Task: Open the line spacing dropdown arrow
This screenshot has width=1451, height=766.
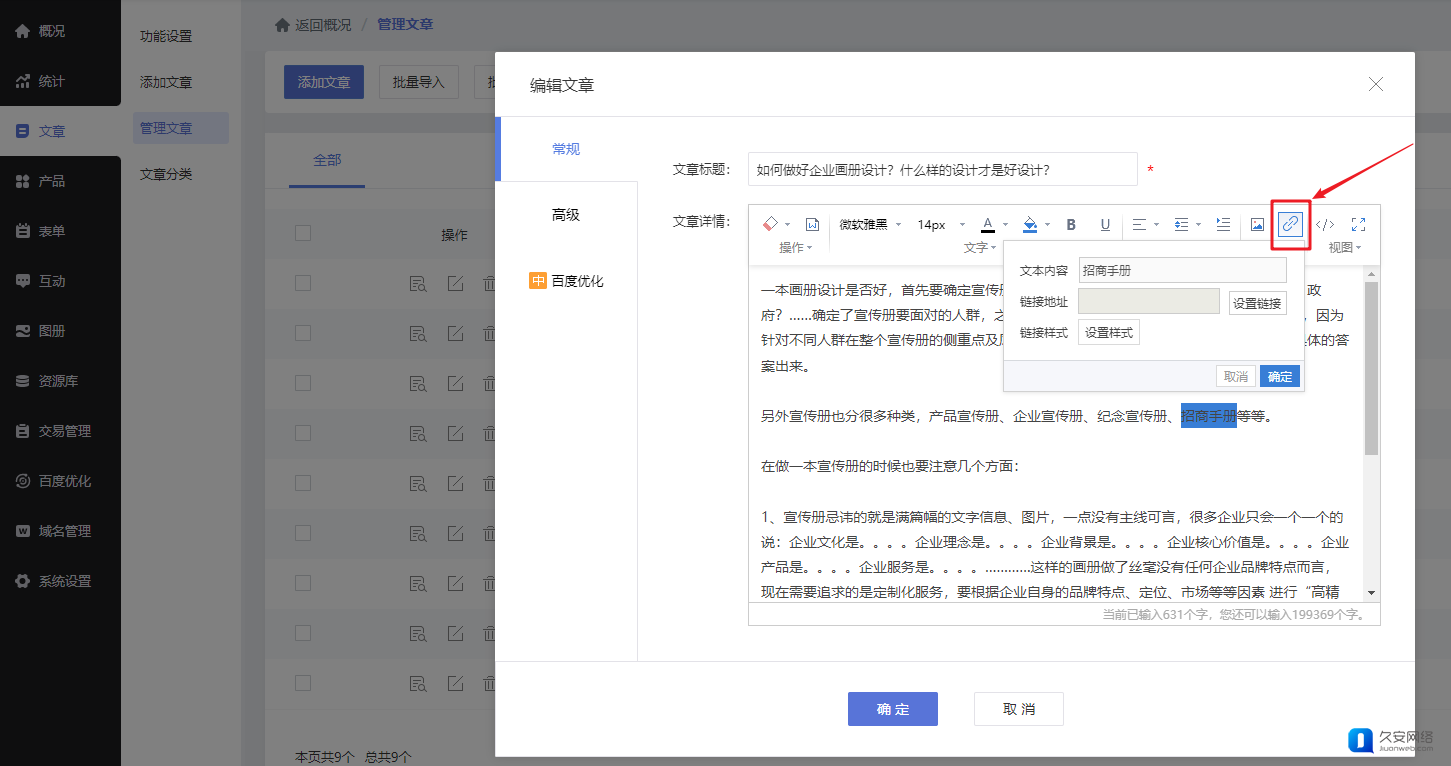Action: [1198, 225]
